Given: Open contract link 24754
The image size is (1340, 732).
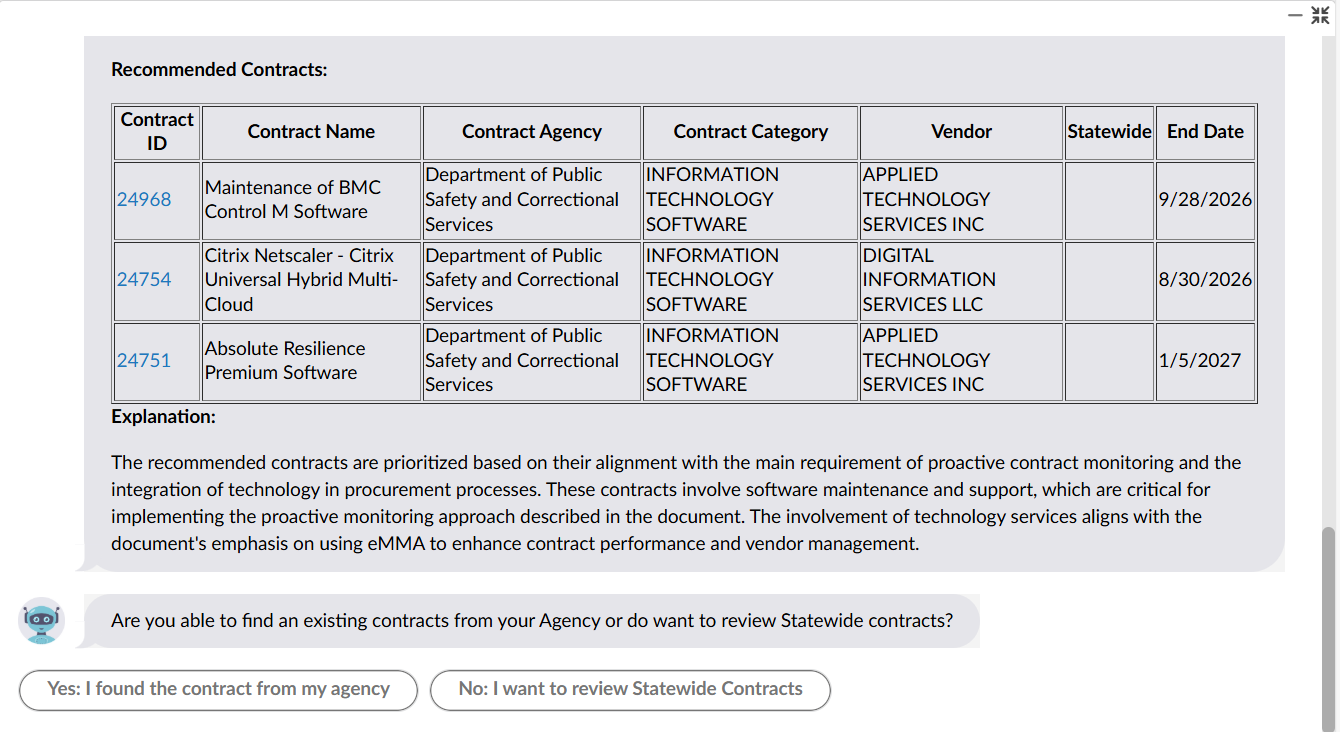Looking at the screenshot, I should tap(143, 280).
